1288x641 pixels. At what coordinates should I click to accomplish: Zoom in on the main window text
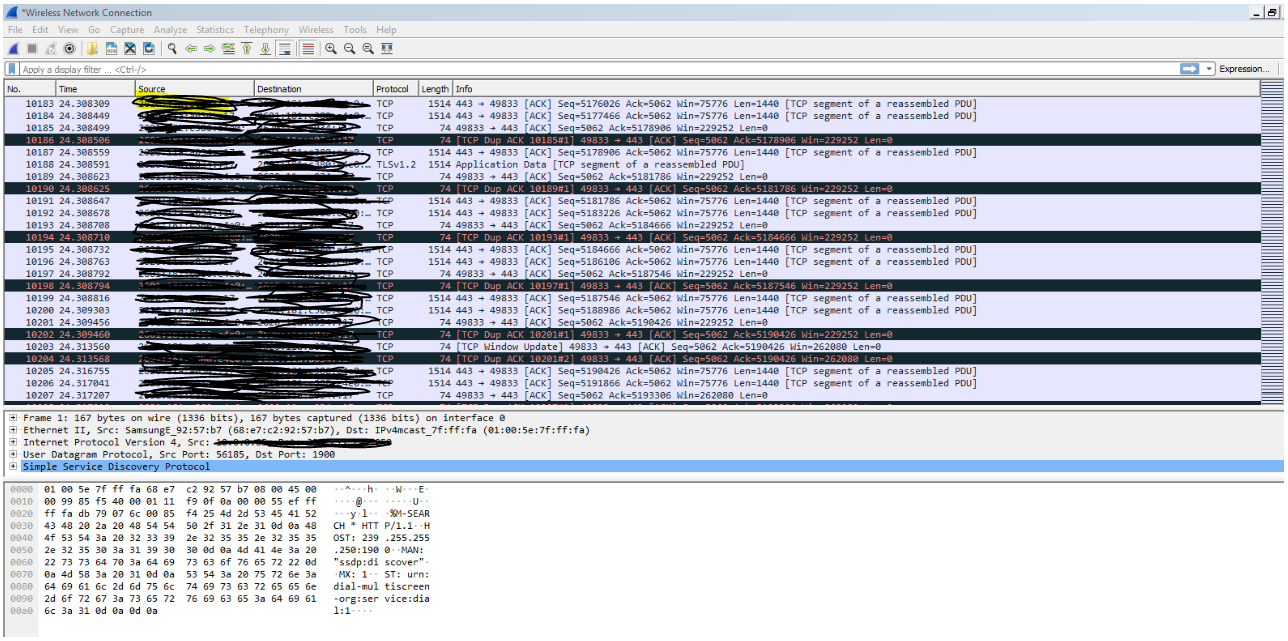331,48
